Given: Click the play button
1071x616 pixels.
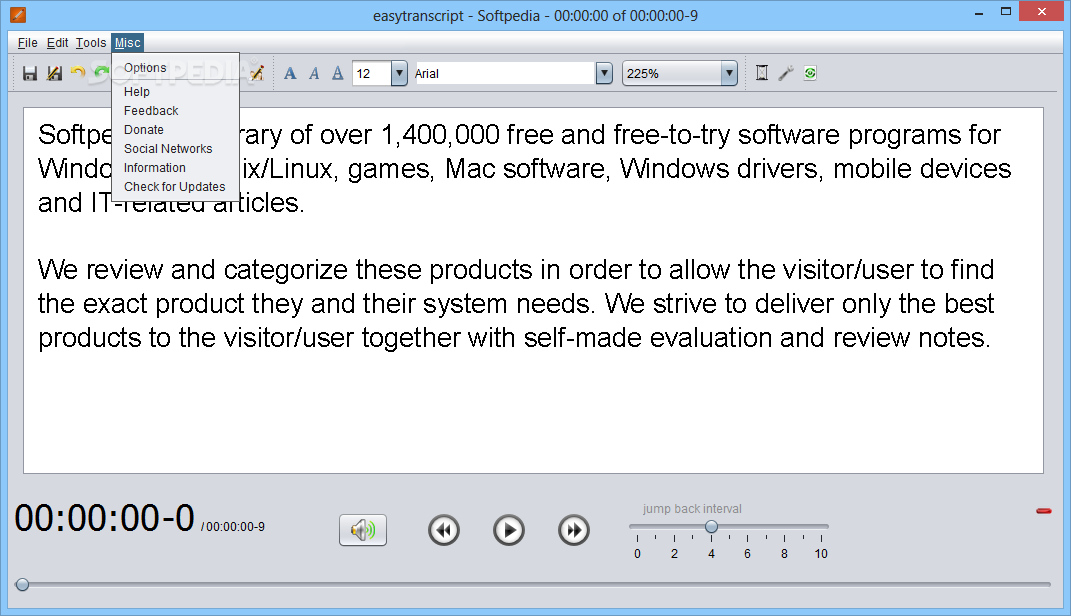Looking at the screenshot, I should click(509, 530).
